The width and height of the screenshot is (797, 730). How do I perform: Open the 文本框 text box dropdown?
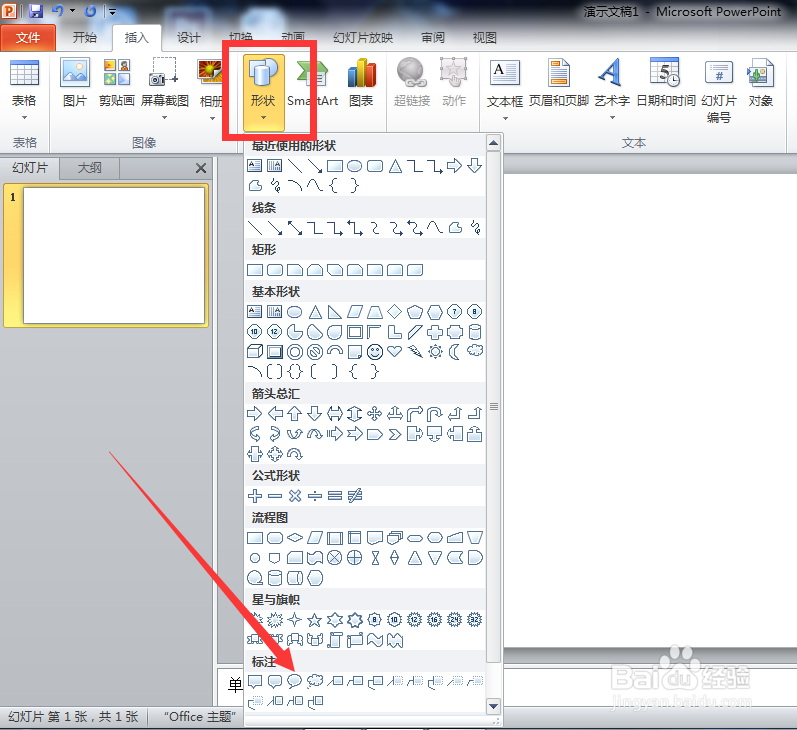pyautogui.click(x=505, y=90)
